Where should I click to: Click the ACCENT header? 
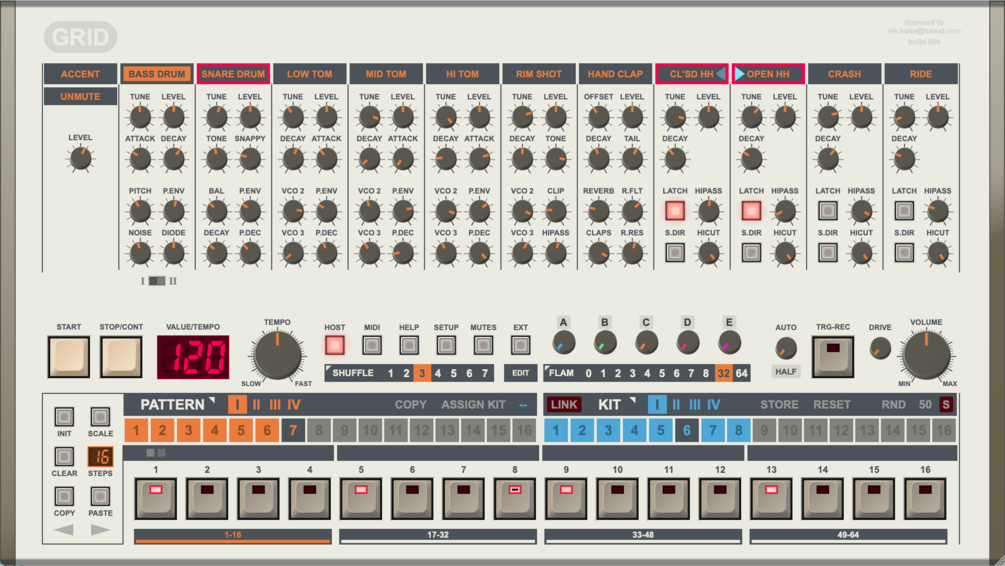point(80,74)
